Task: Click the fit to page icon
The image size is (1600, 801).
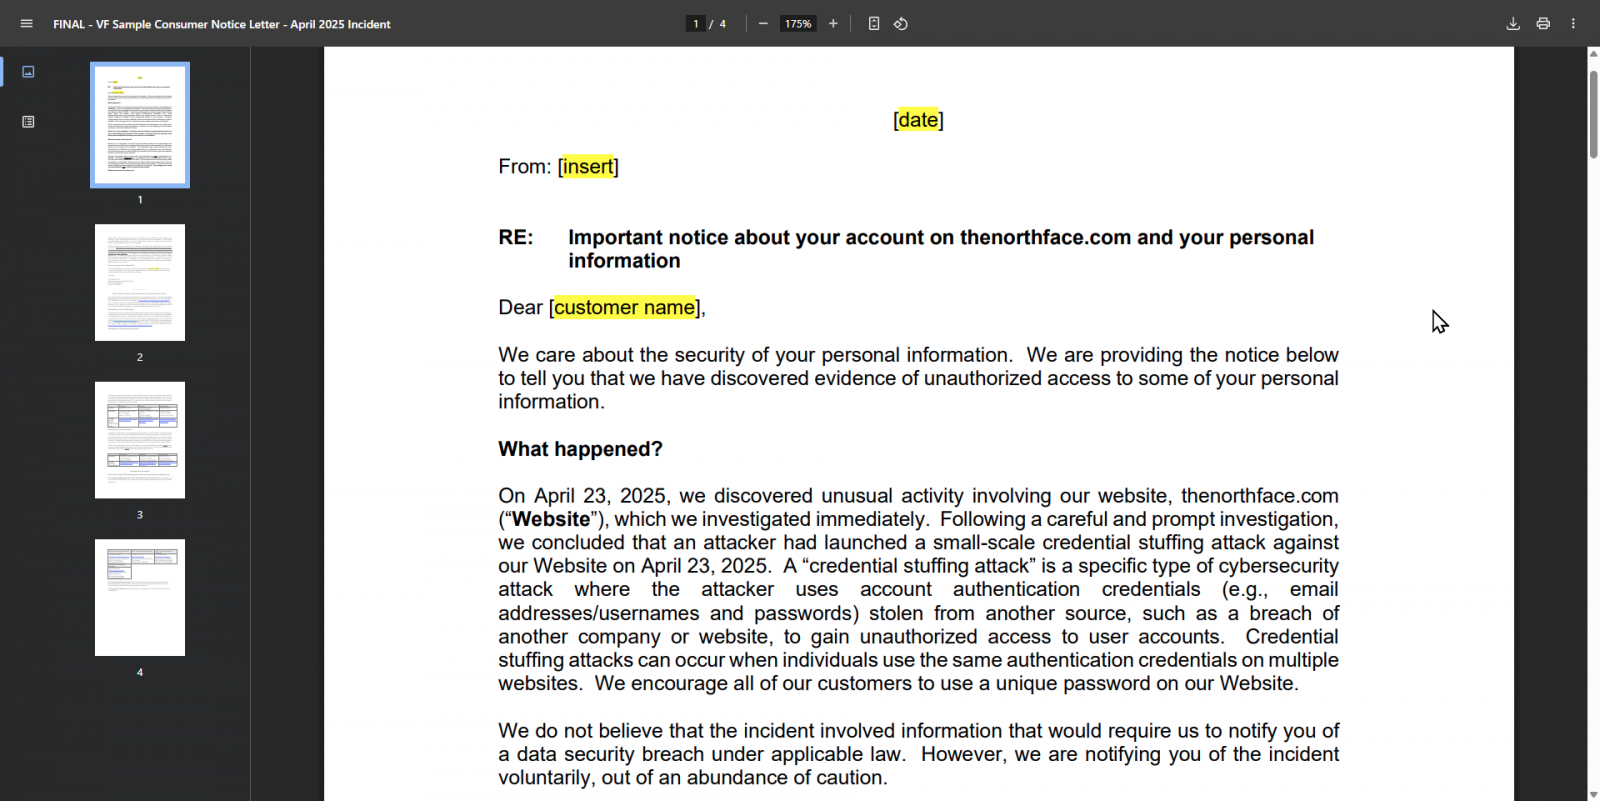Action: [x=874, y=24]
